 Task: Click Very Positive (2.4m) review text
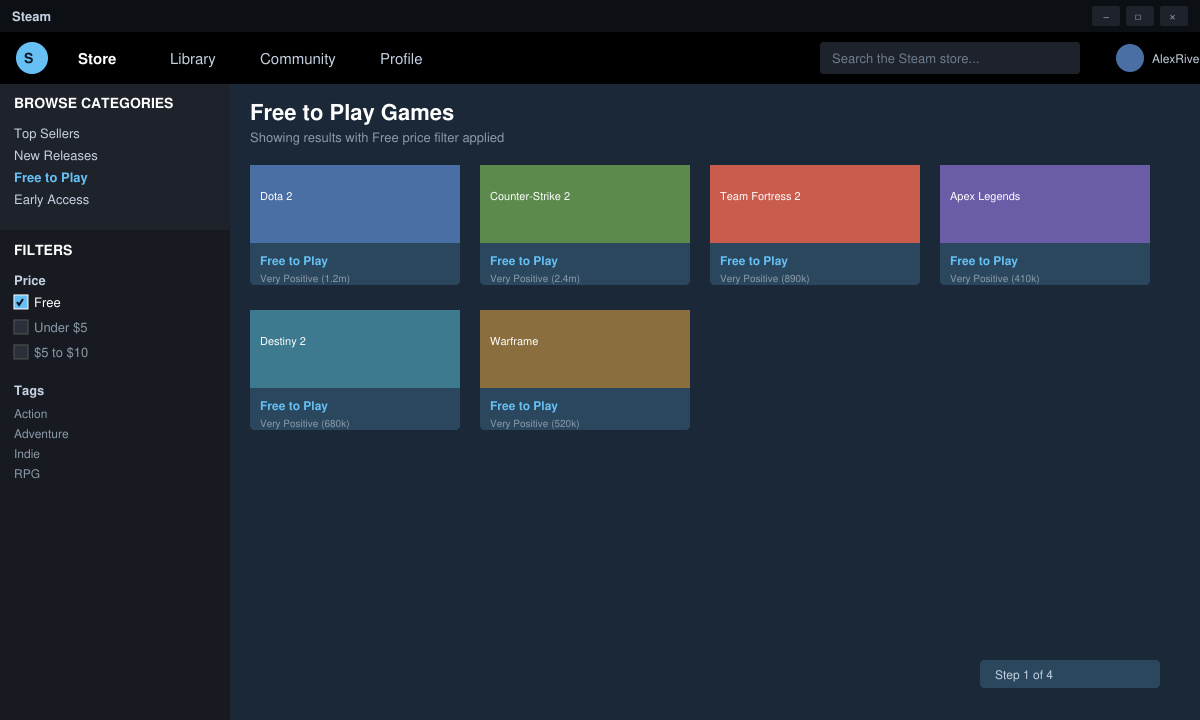pos(535,279)
